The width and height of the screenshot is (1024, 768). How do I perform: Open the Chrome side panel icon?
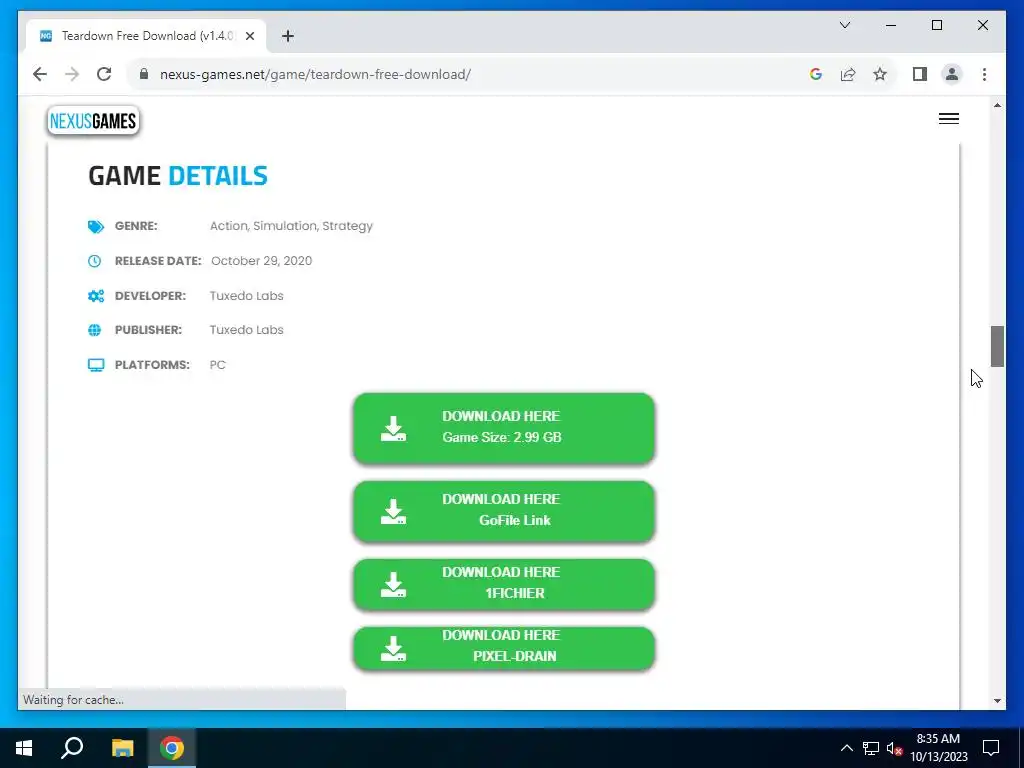coord(920,74)
